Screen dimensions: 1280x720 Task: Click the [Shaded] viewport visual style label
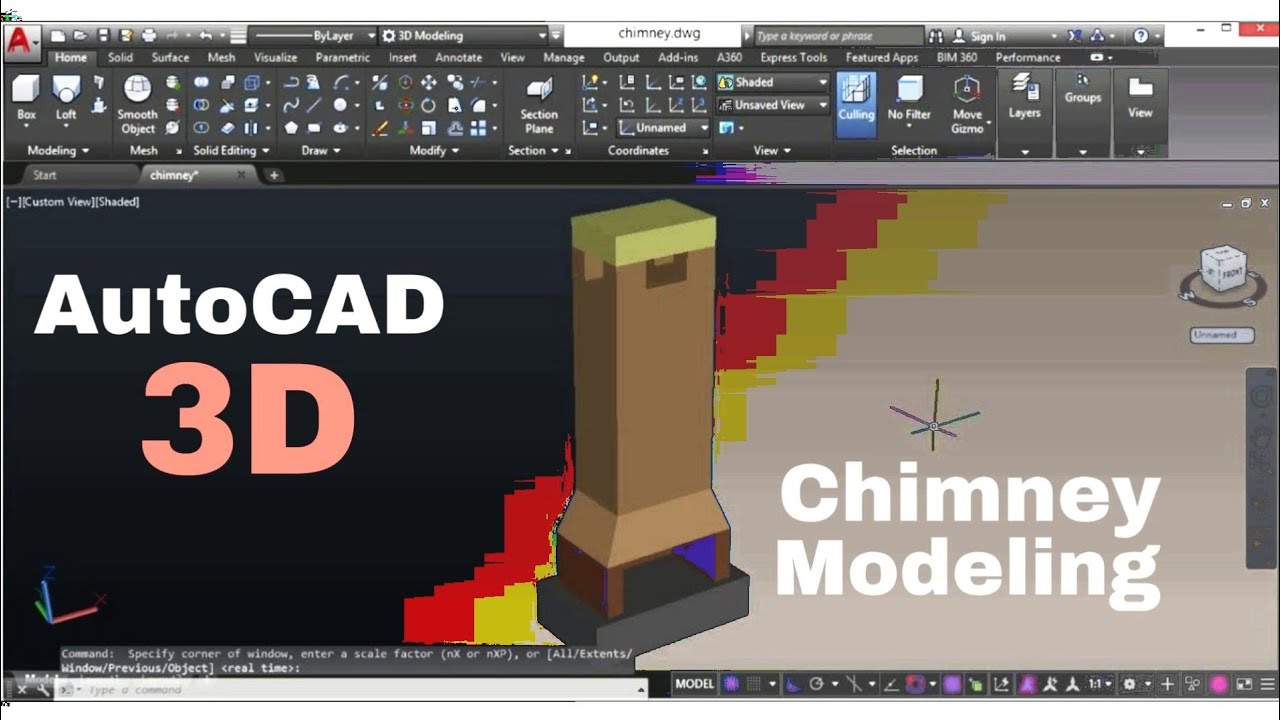coord(117,202)
